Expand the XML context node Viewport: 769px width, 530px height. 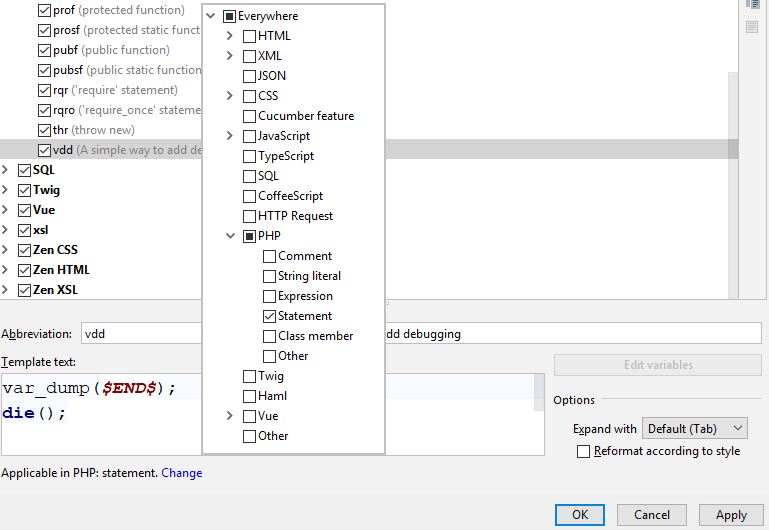coord(230,56)
